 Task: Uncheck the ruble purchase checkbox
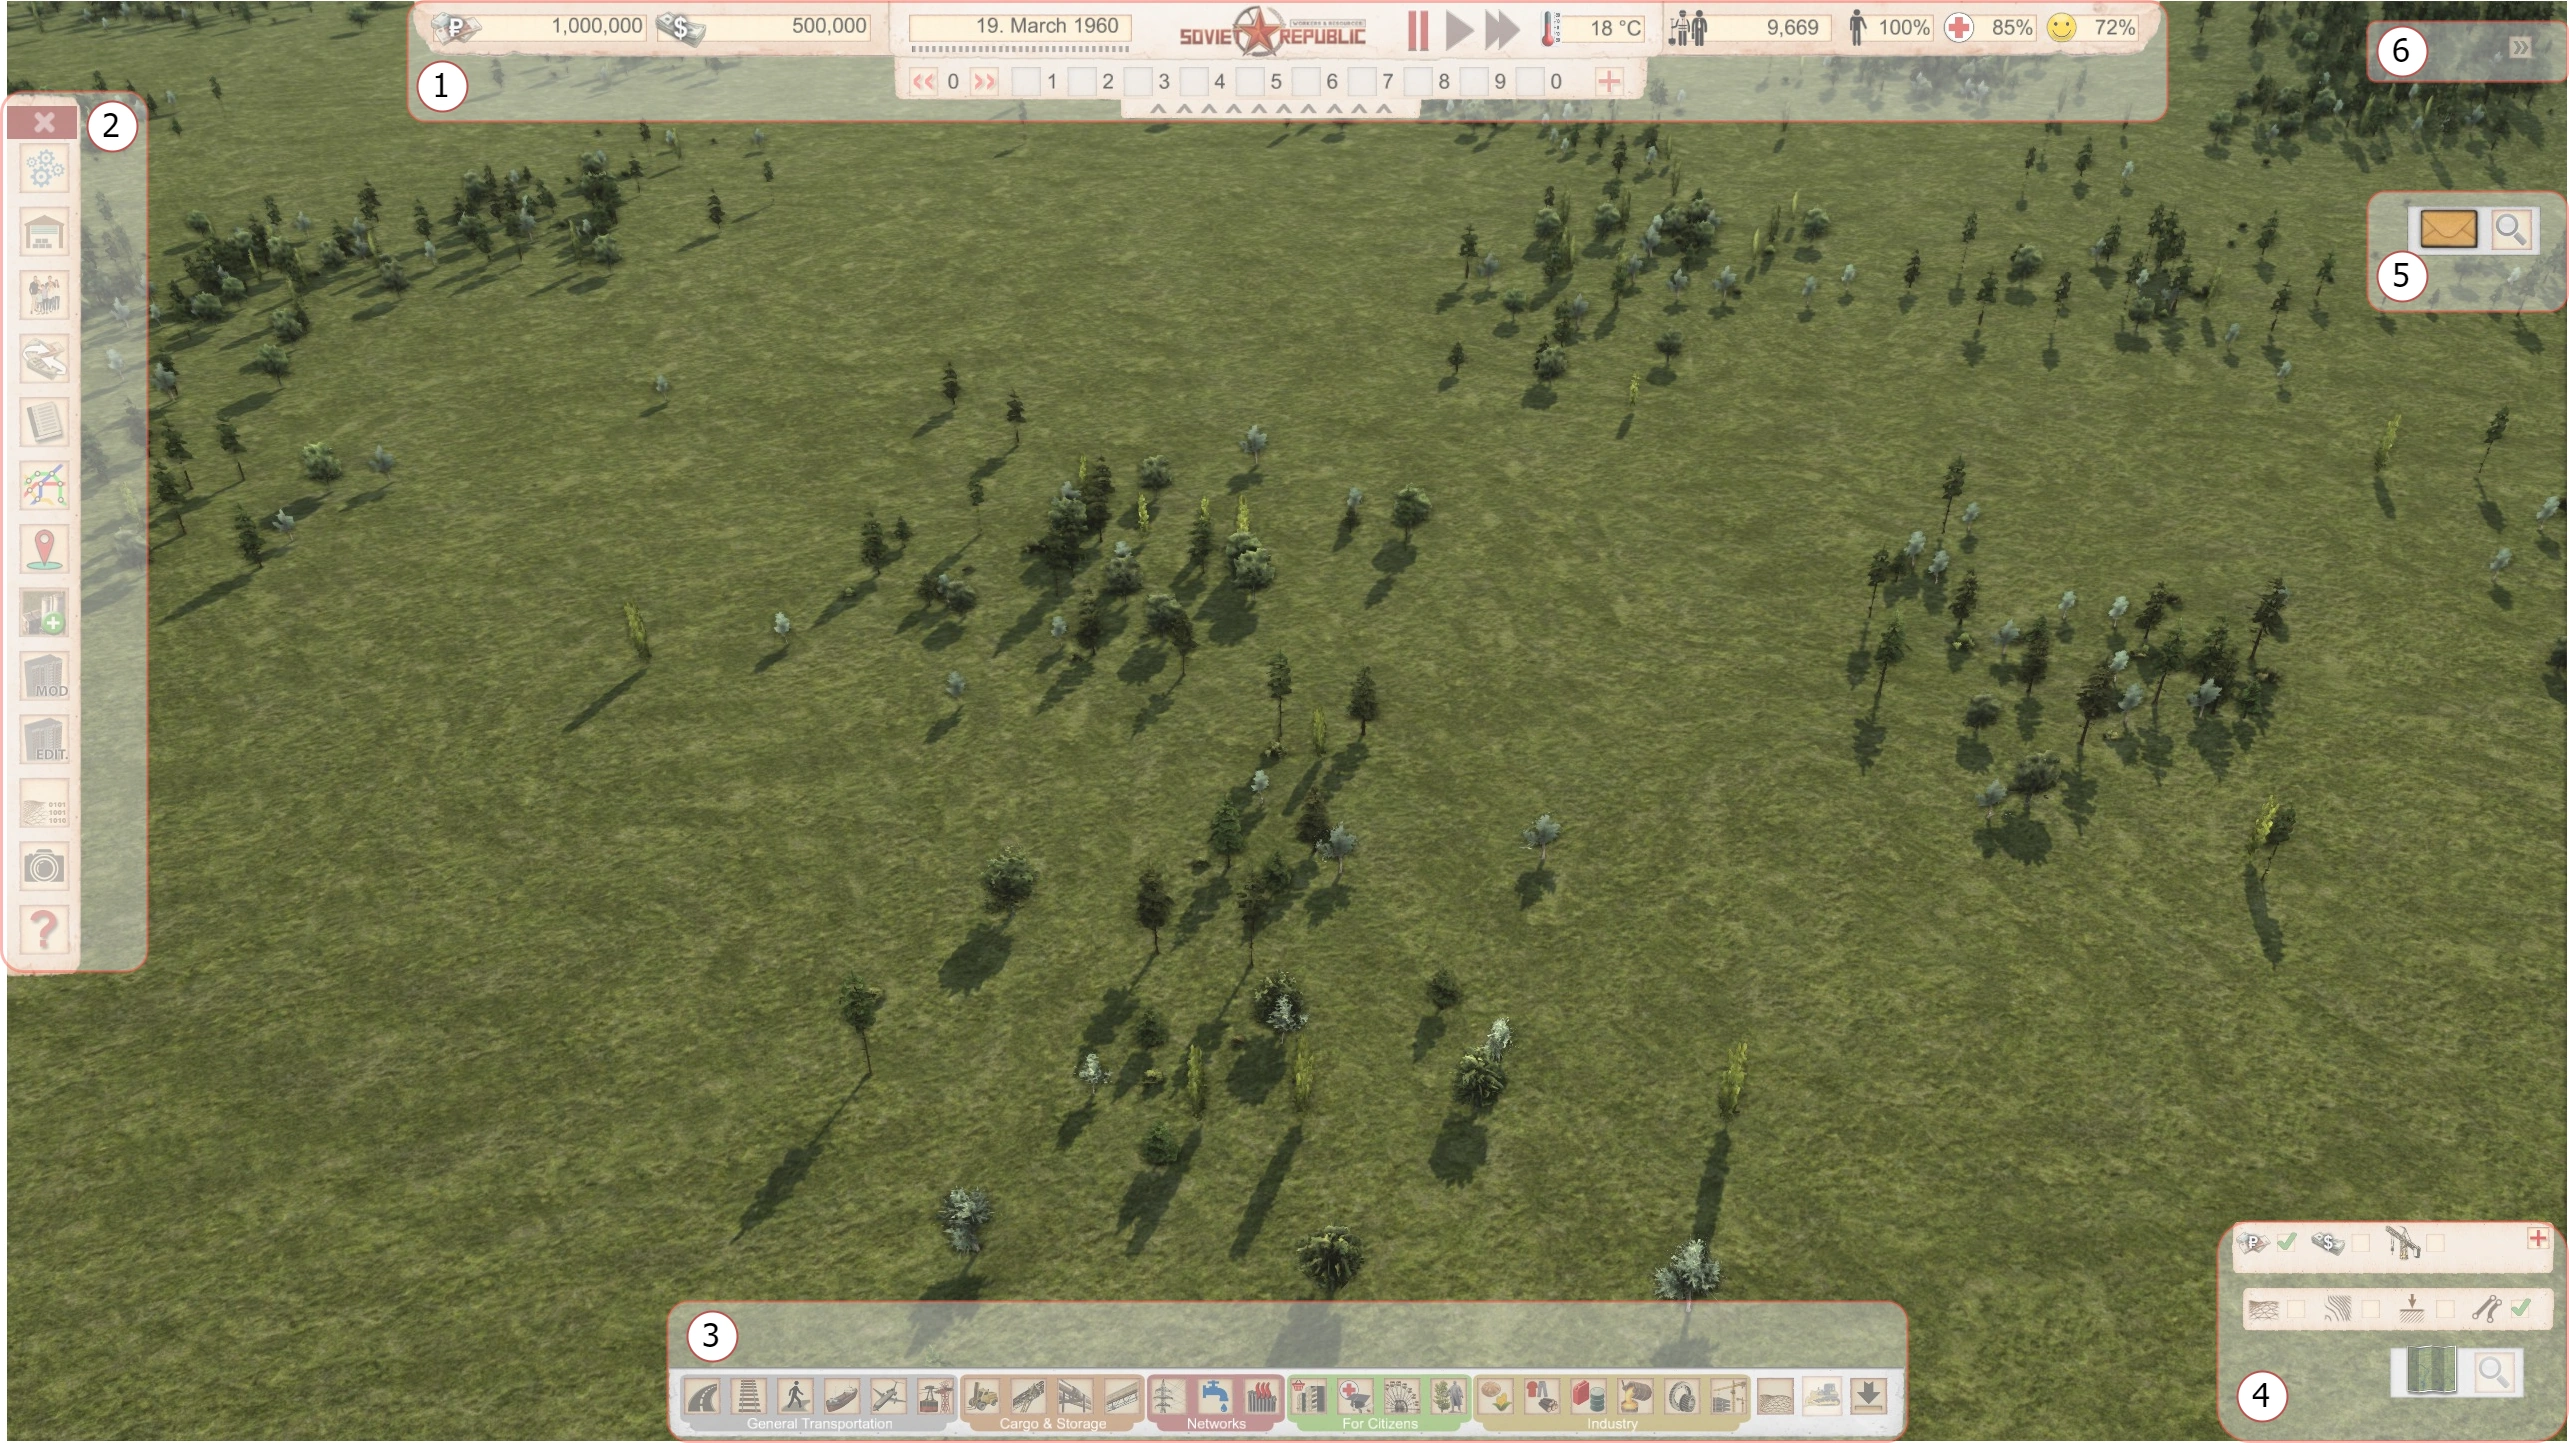tap(2286, 1242)
